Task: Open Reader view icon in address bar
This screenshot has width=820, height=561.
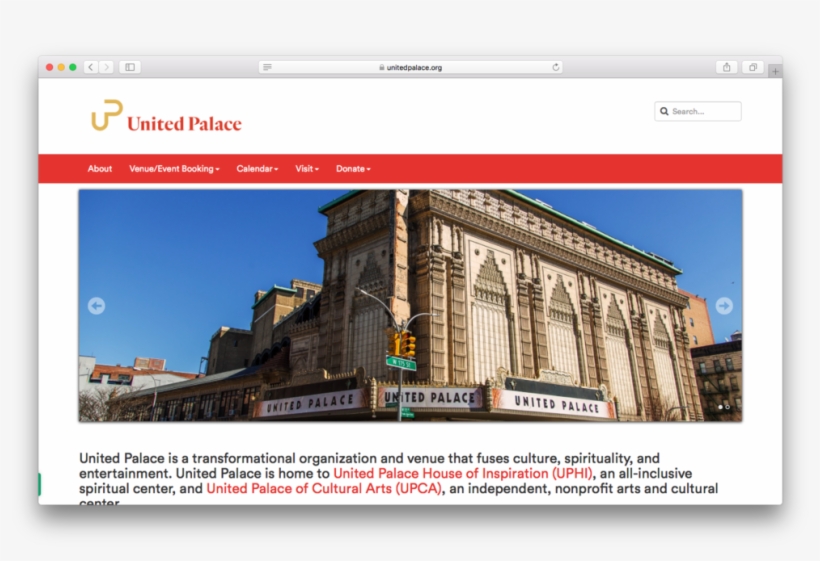Action: [267, 67]
